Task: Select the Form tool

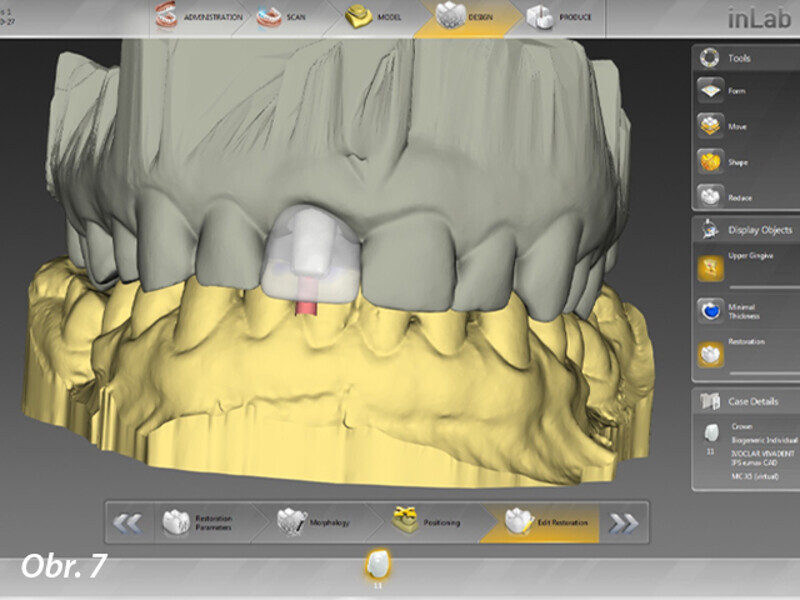Action: [709, 90]
